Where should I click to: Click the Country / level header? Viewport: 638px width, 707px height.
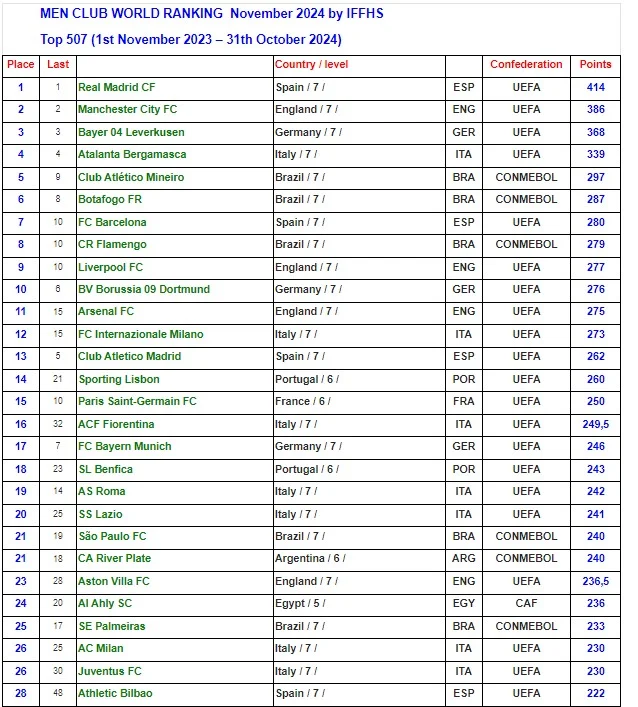(x=312, y=64)
